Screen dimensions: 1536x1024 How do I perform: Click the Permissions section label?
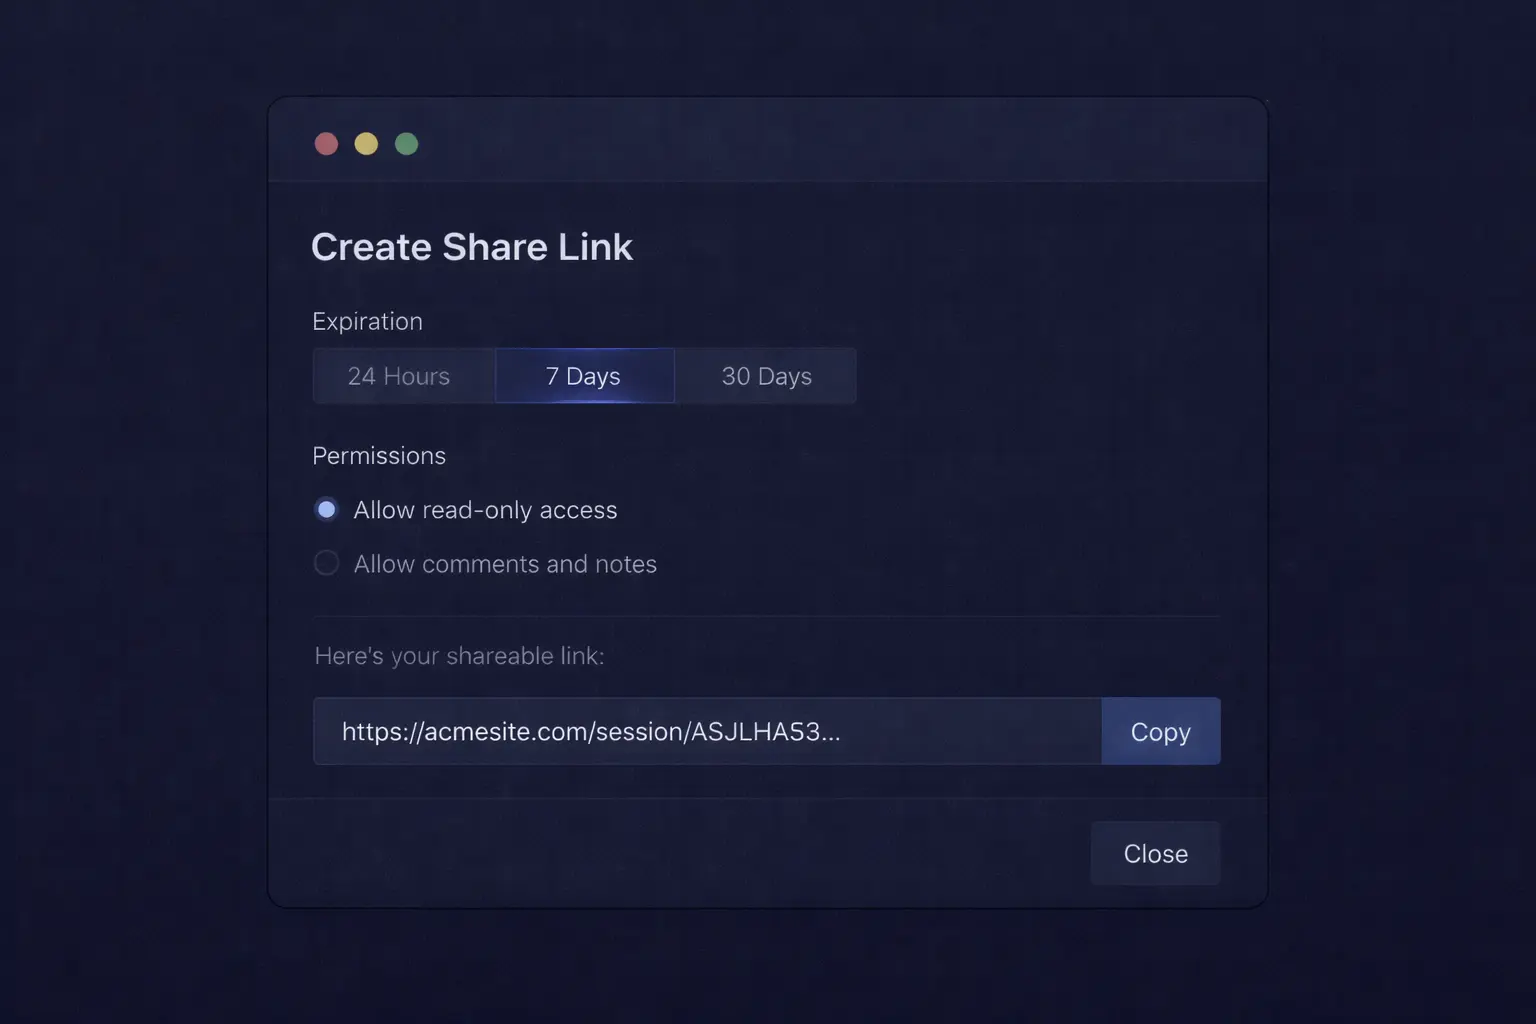379,455
